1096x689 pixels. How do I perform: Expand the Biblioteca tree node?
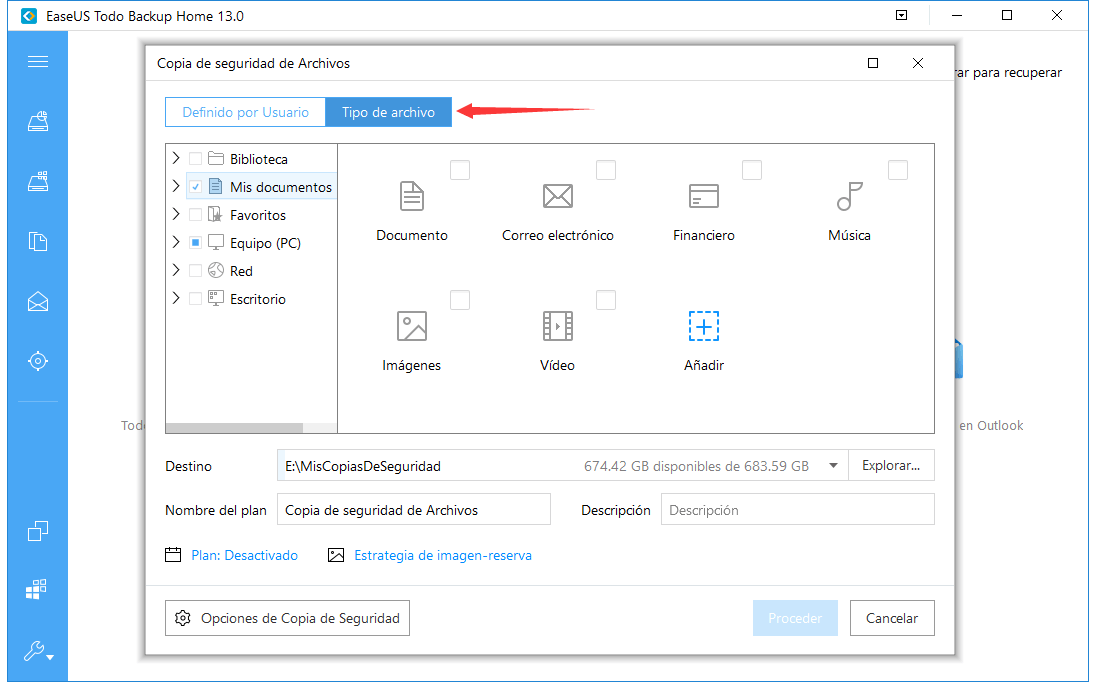pos(176,158)
